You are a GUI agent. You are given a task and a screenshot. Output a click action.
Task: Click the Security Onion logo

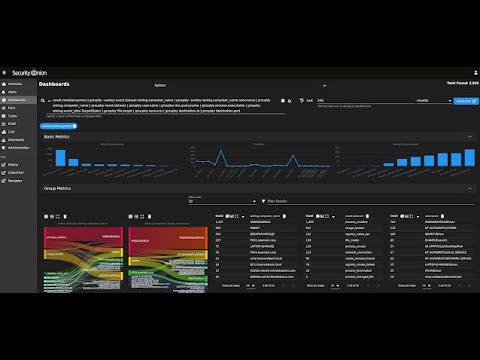click(x=29, y=73)
